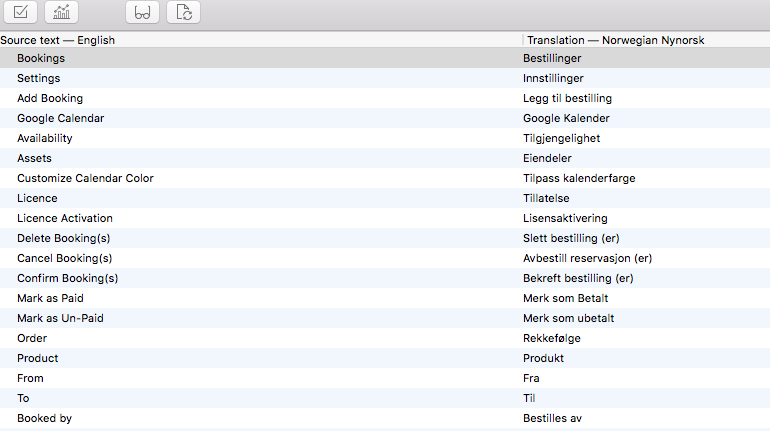This screenshot has height=431, width=770.
Task: Click the Validate translations checkmark icon
Action: pyautogui.click(x=22, y=13)
